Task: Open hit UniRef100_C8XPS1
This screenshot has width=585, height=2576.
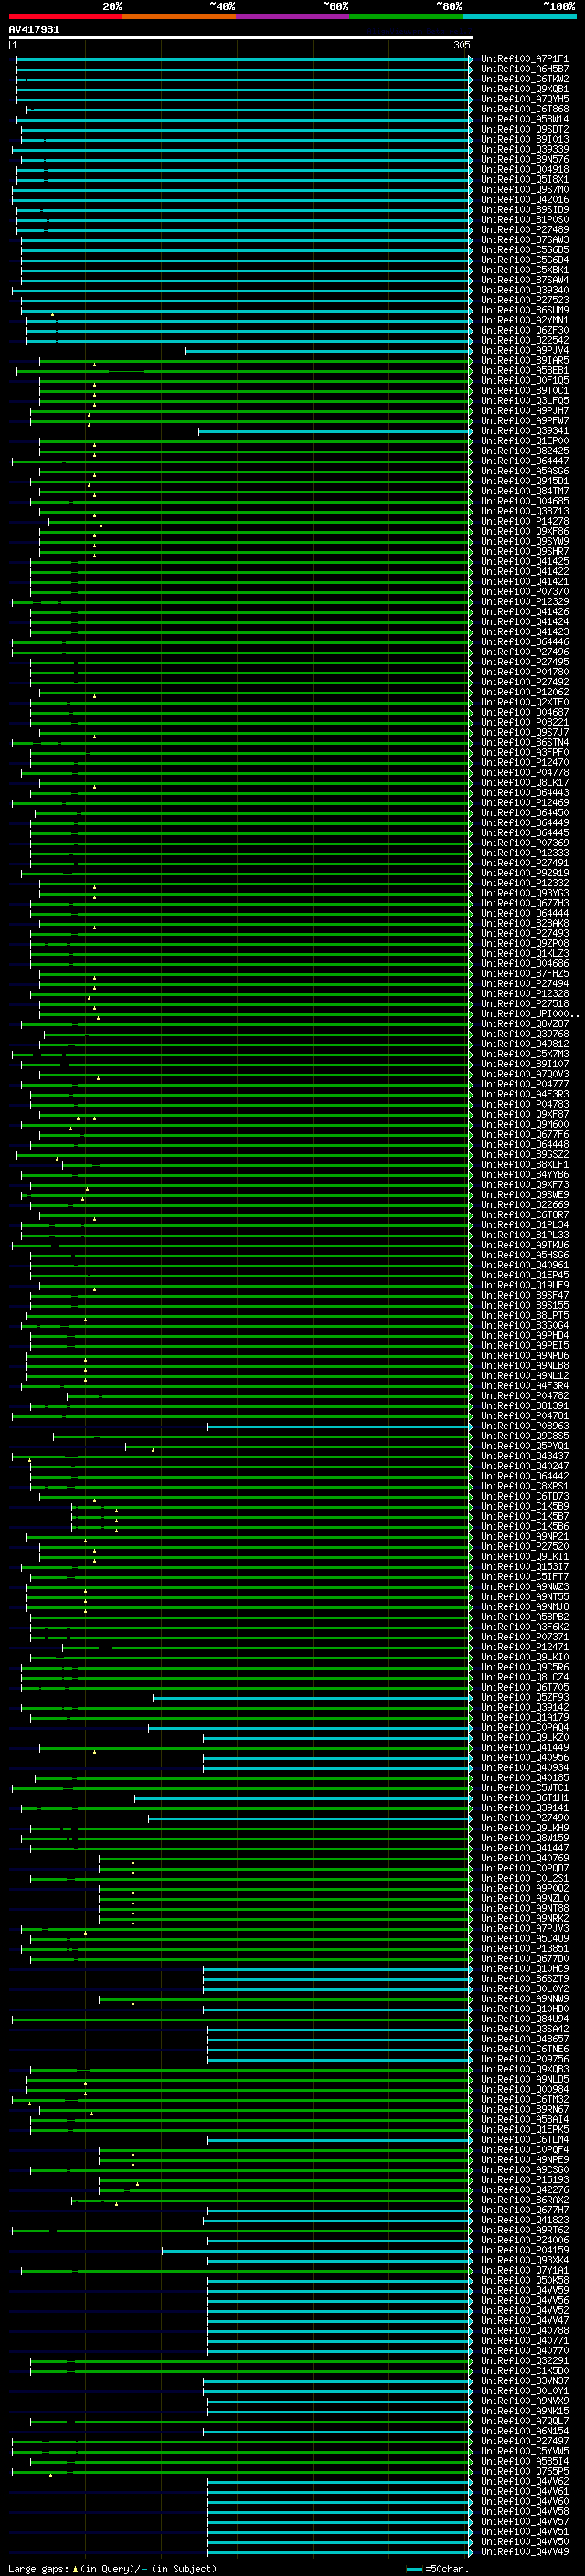Action: click(525, 1486)
